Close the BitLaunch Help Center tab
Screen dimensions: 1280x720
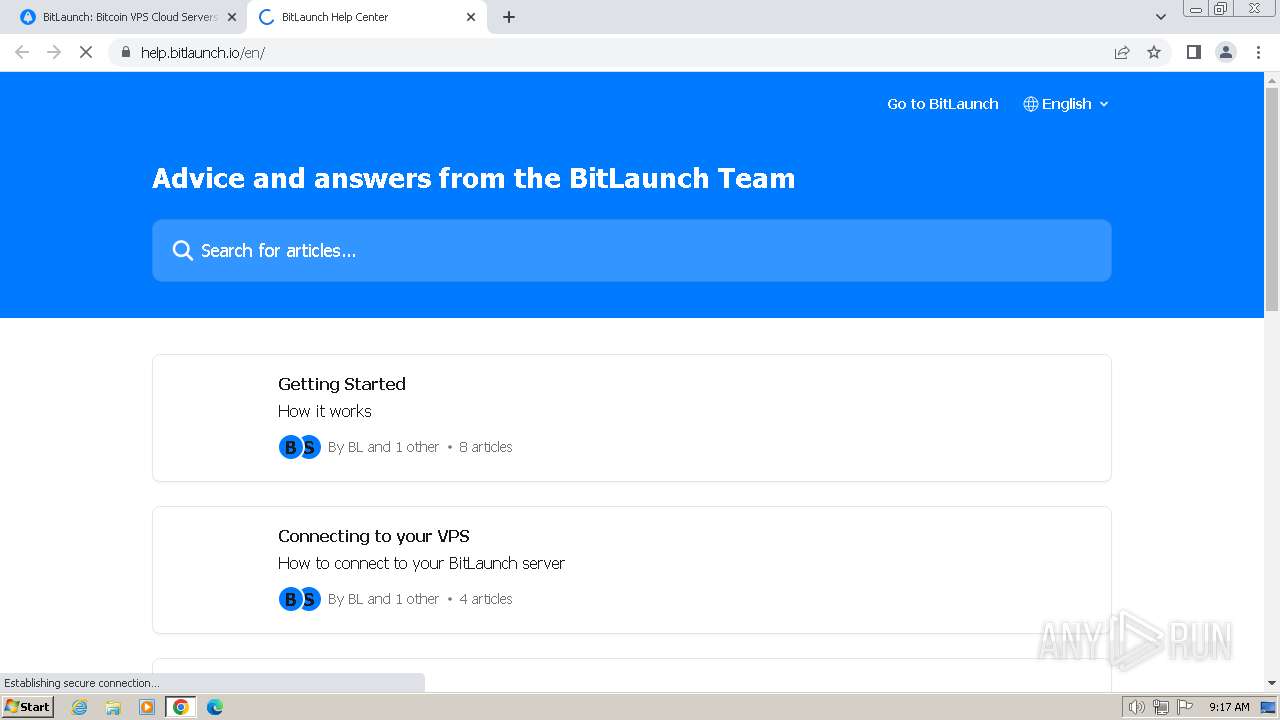(x=471, y=17)
